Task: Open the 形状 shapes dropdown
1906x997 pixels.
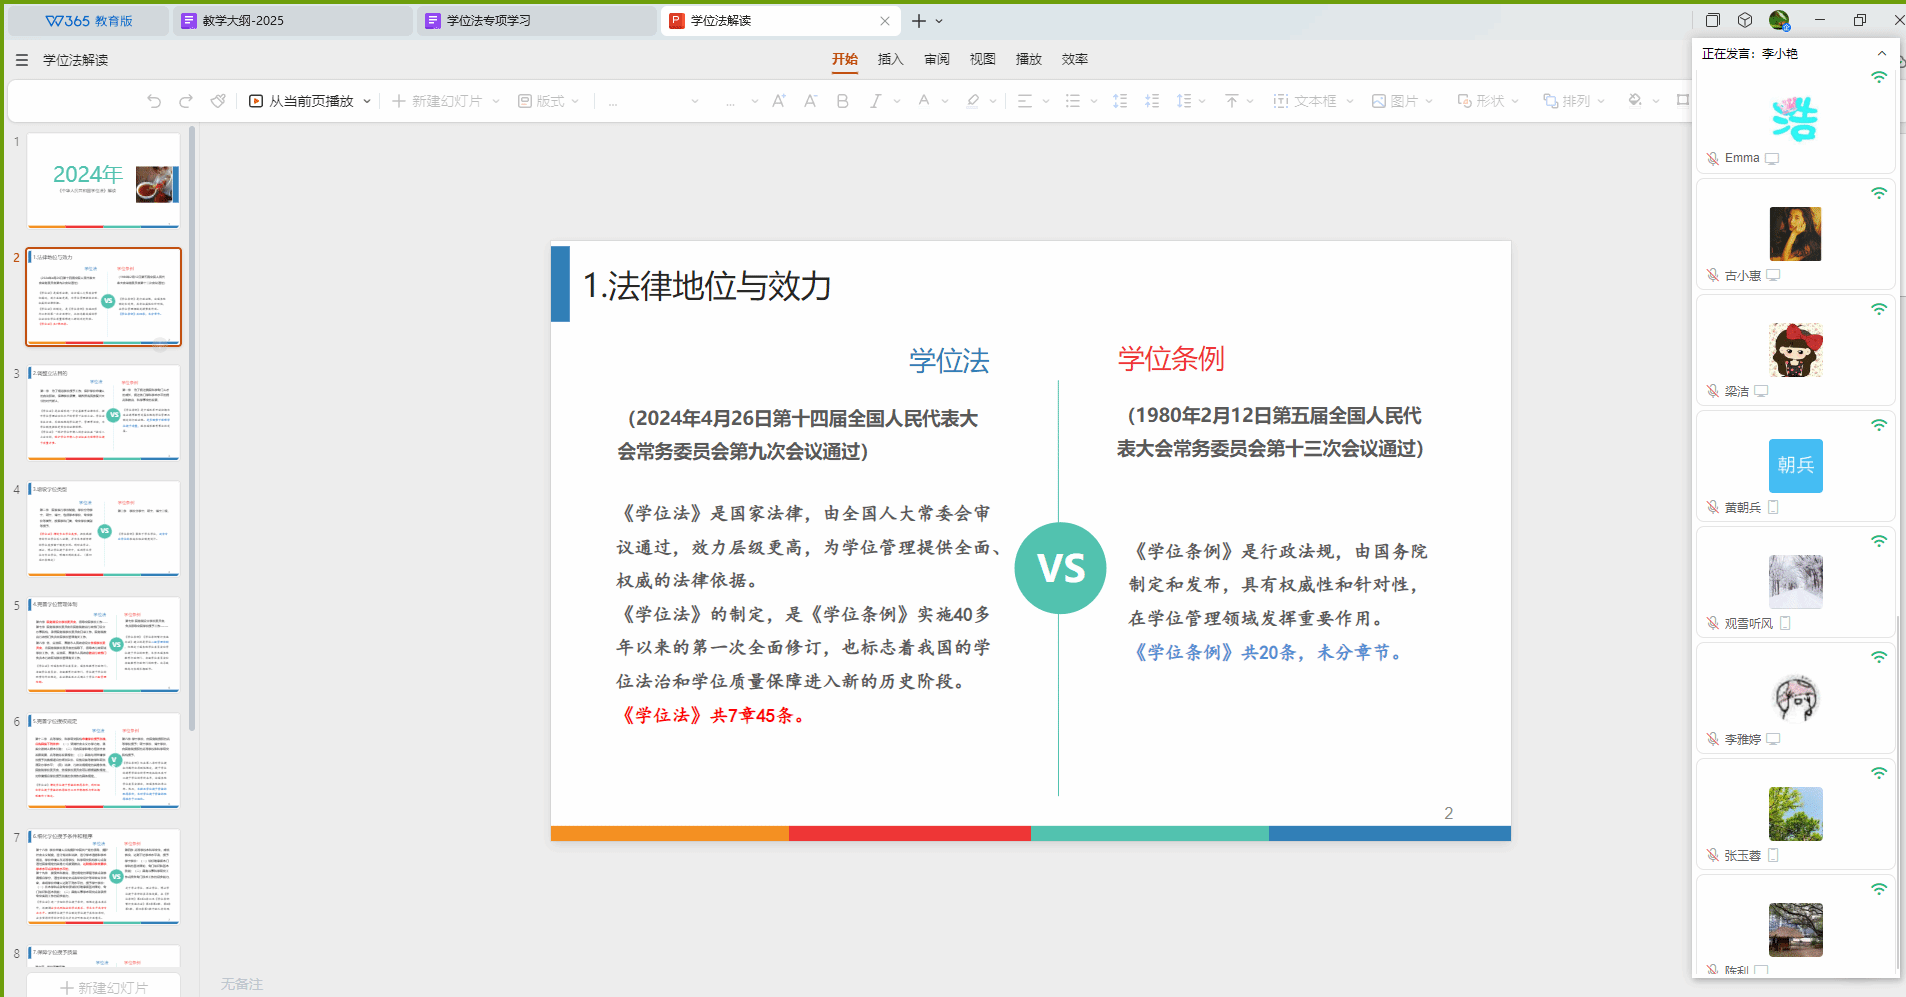Action: coord(1515,101)
